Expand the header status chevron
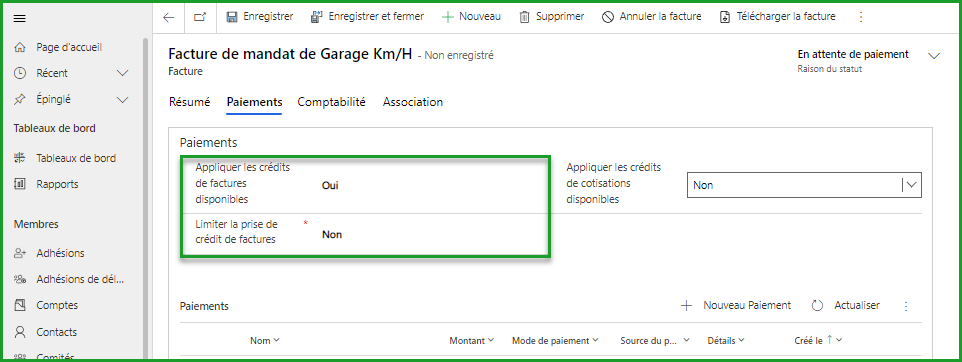Viewport: 962px width, 362px height. (x=934, y=56)
